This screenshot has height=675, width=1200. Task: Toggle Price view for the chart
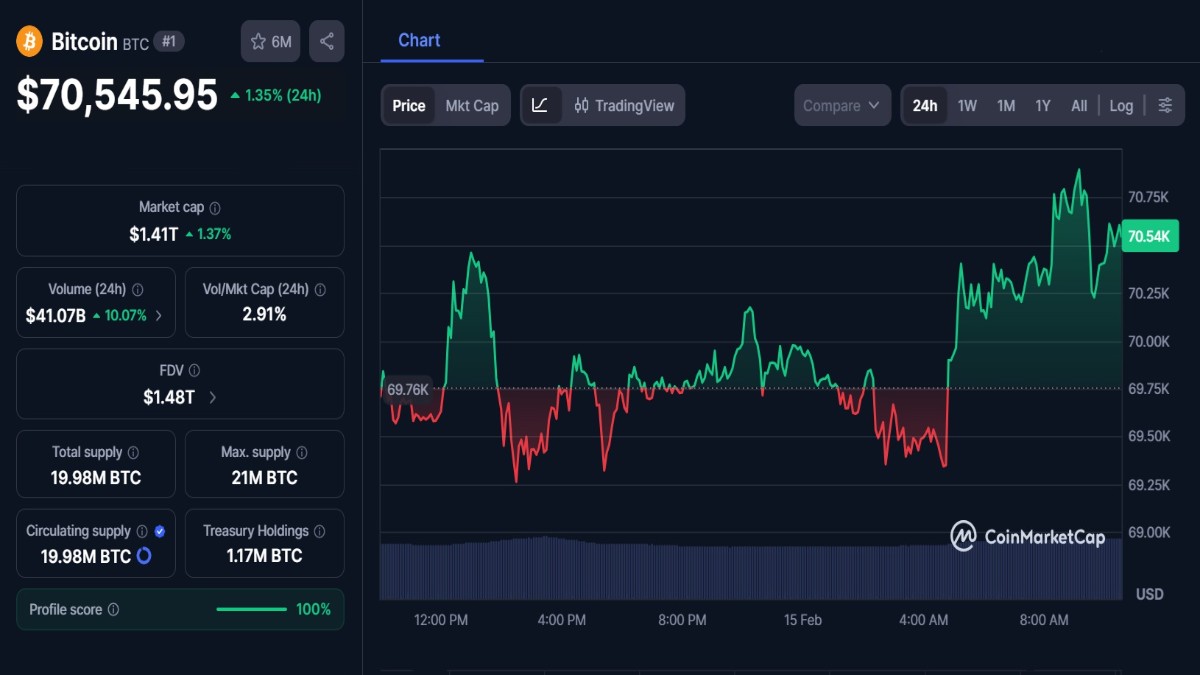pos(408,104)
